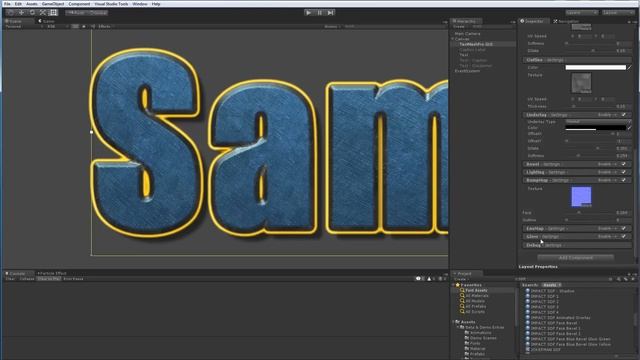Start Play mode with the Play button

(x=309, y=13)
